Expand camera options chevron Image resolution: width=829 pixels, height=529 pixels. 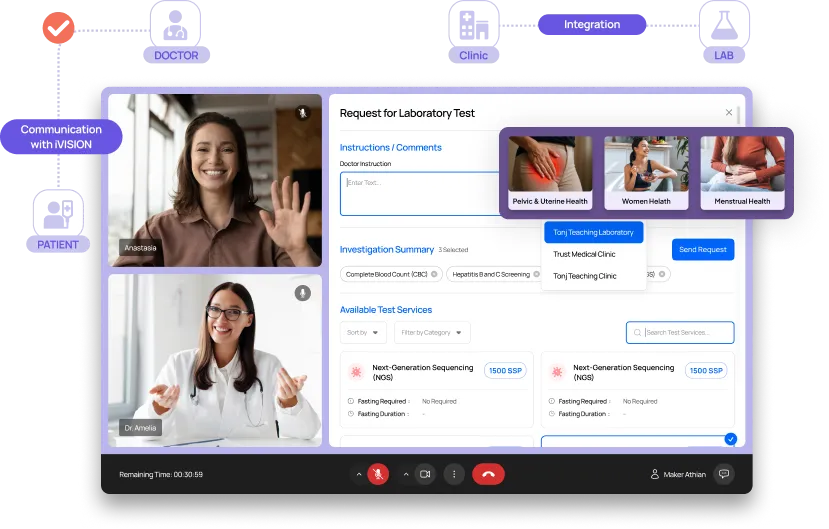[406, 475]
